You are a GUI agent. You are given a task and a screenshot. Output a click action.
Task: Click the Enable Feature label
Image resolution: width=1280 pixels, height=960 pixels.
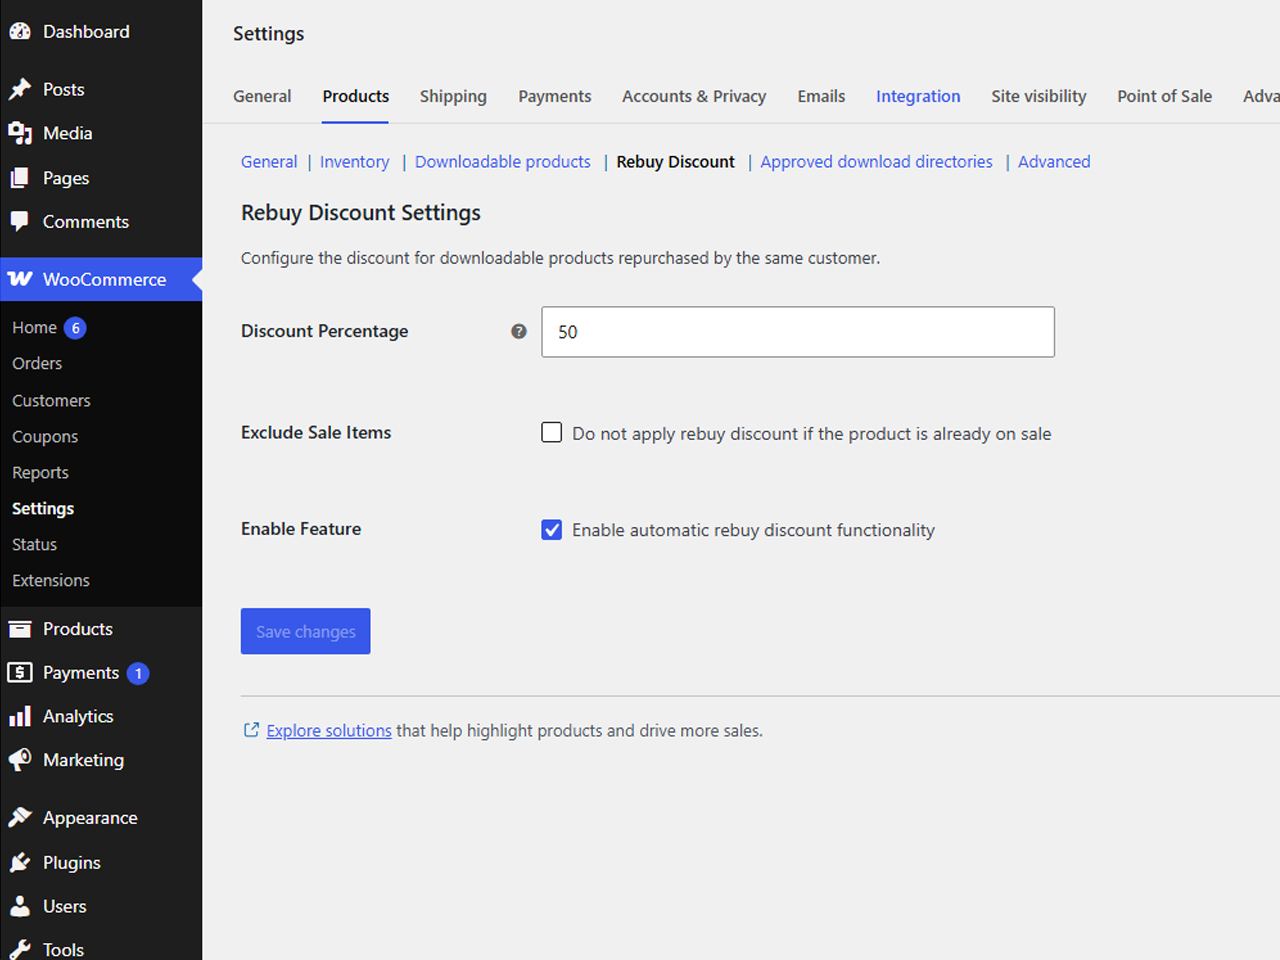pyautogui.click(x=301, y=529)
